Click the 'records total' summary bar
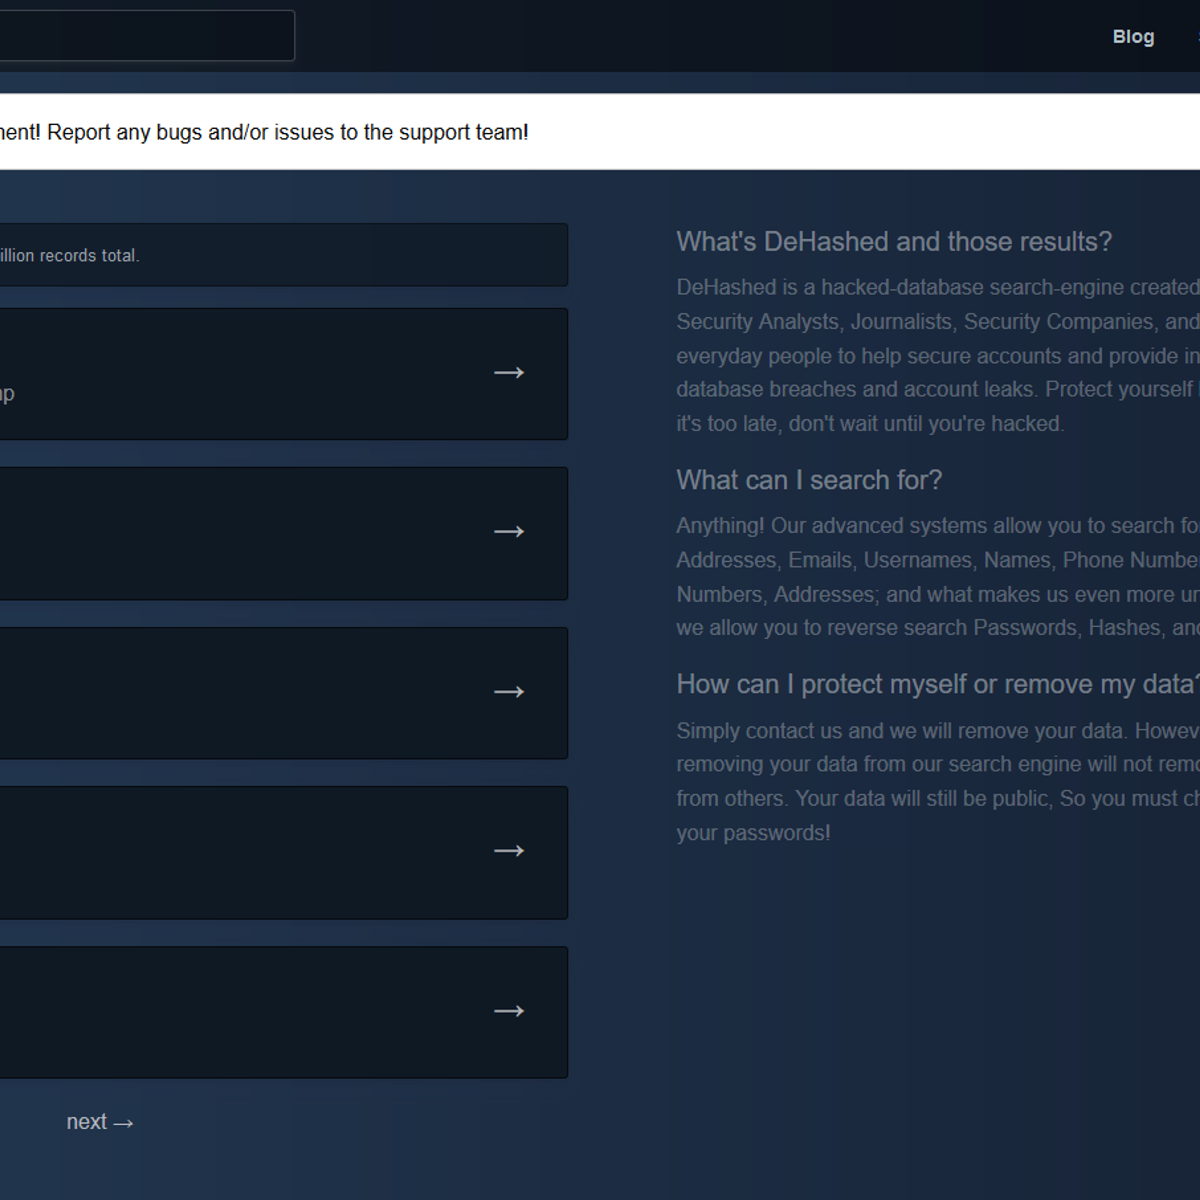The height and width of the screenshot is (1200, 1200). 280,255
